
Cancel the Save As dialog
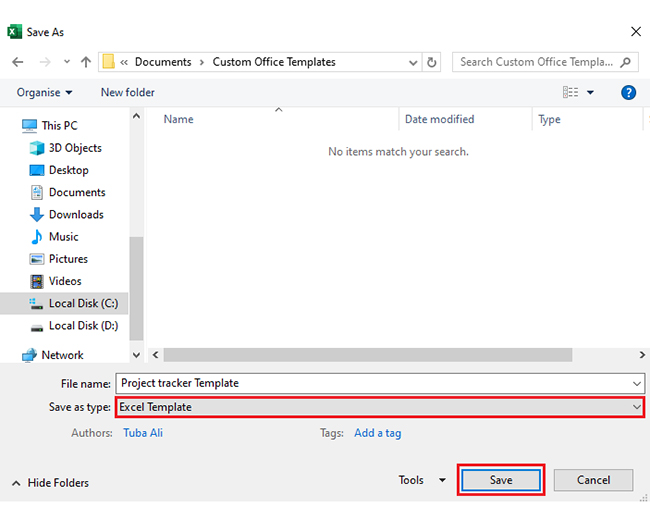pyautogui.click(x=593, y=480)
